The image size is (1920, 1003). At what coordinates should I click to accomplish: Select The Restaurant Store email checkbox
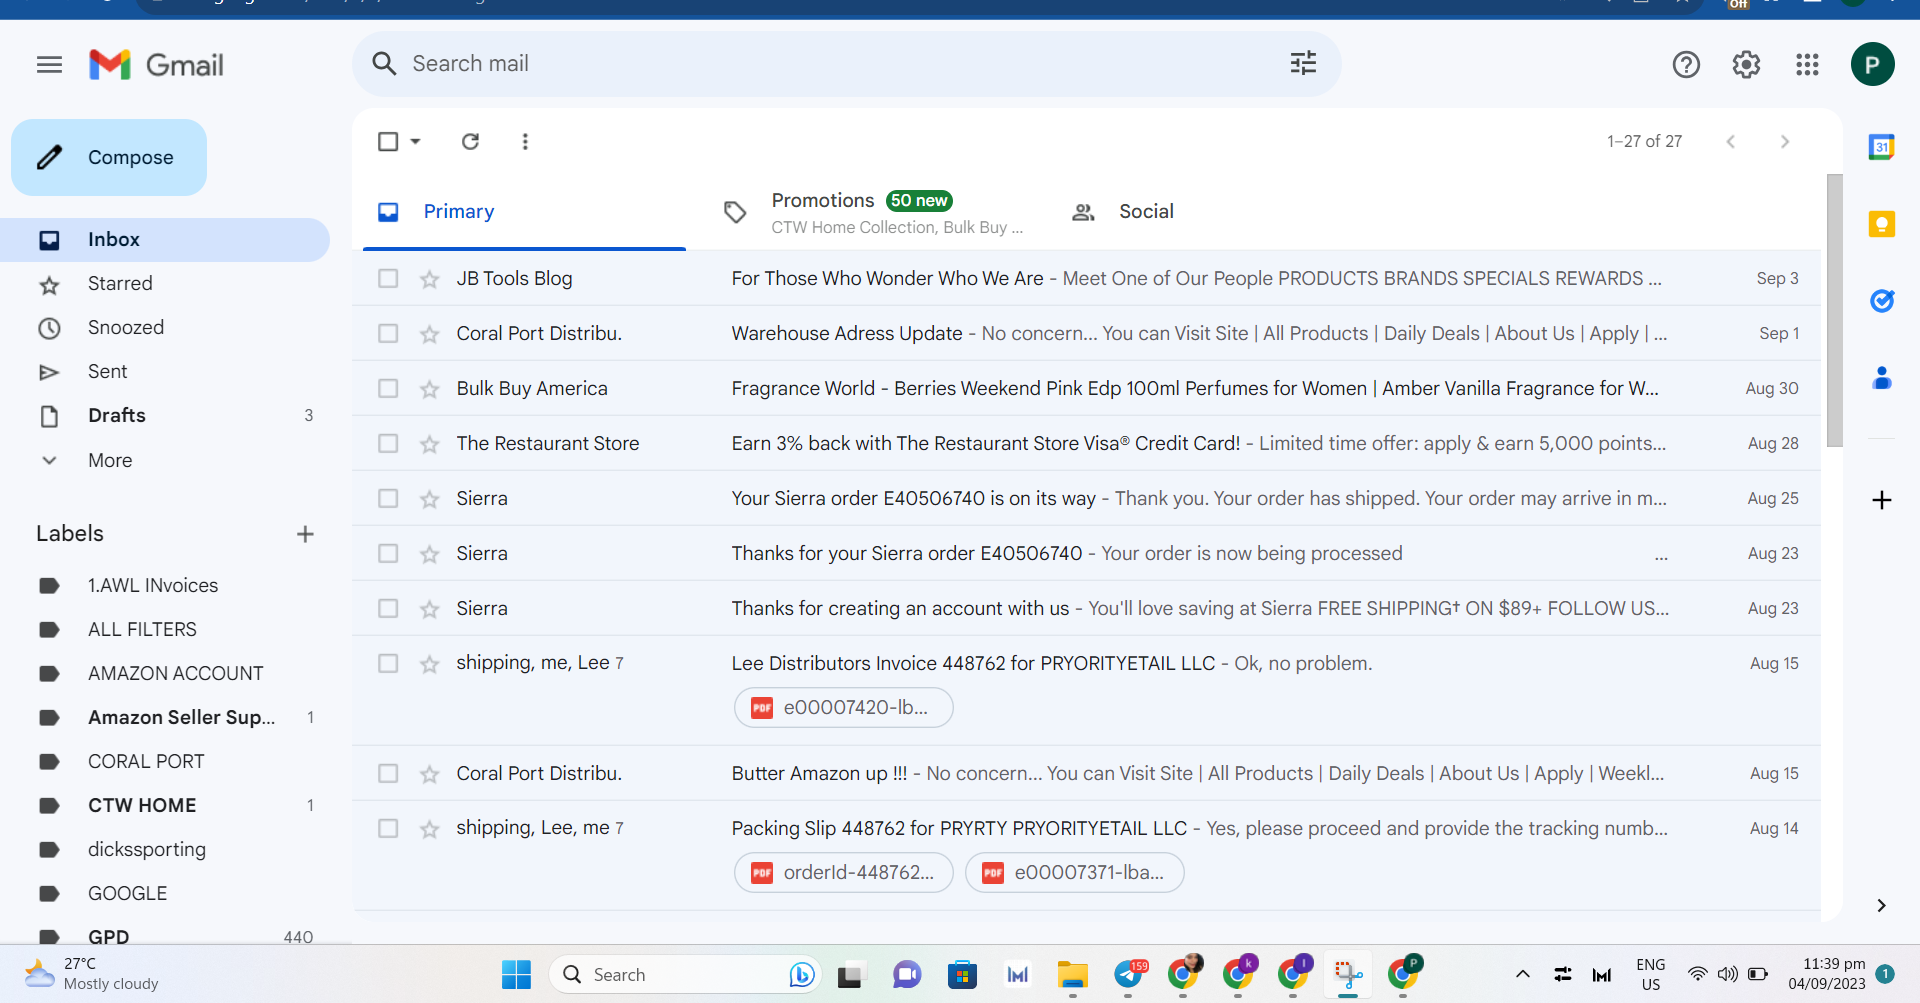tap(388, 444)
